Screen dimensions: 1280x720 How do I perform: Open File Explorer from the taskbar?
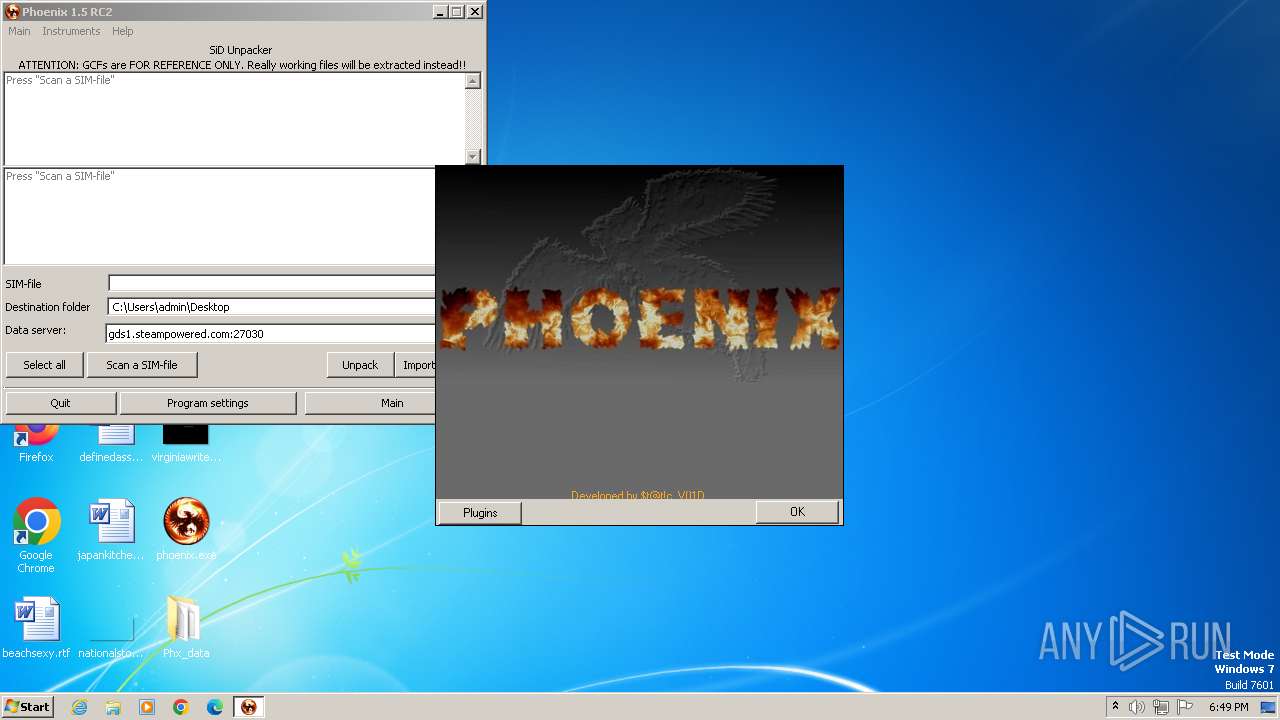click(113, 707)
